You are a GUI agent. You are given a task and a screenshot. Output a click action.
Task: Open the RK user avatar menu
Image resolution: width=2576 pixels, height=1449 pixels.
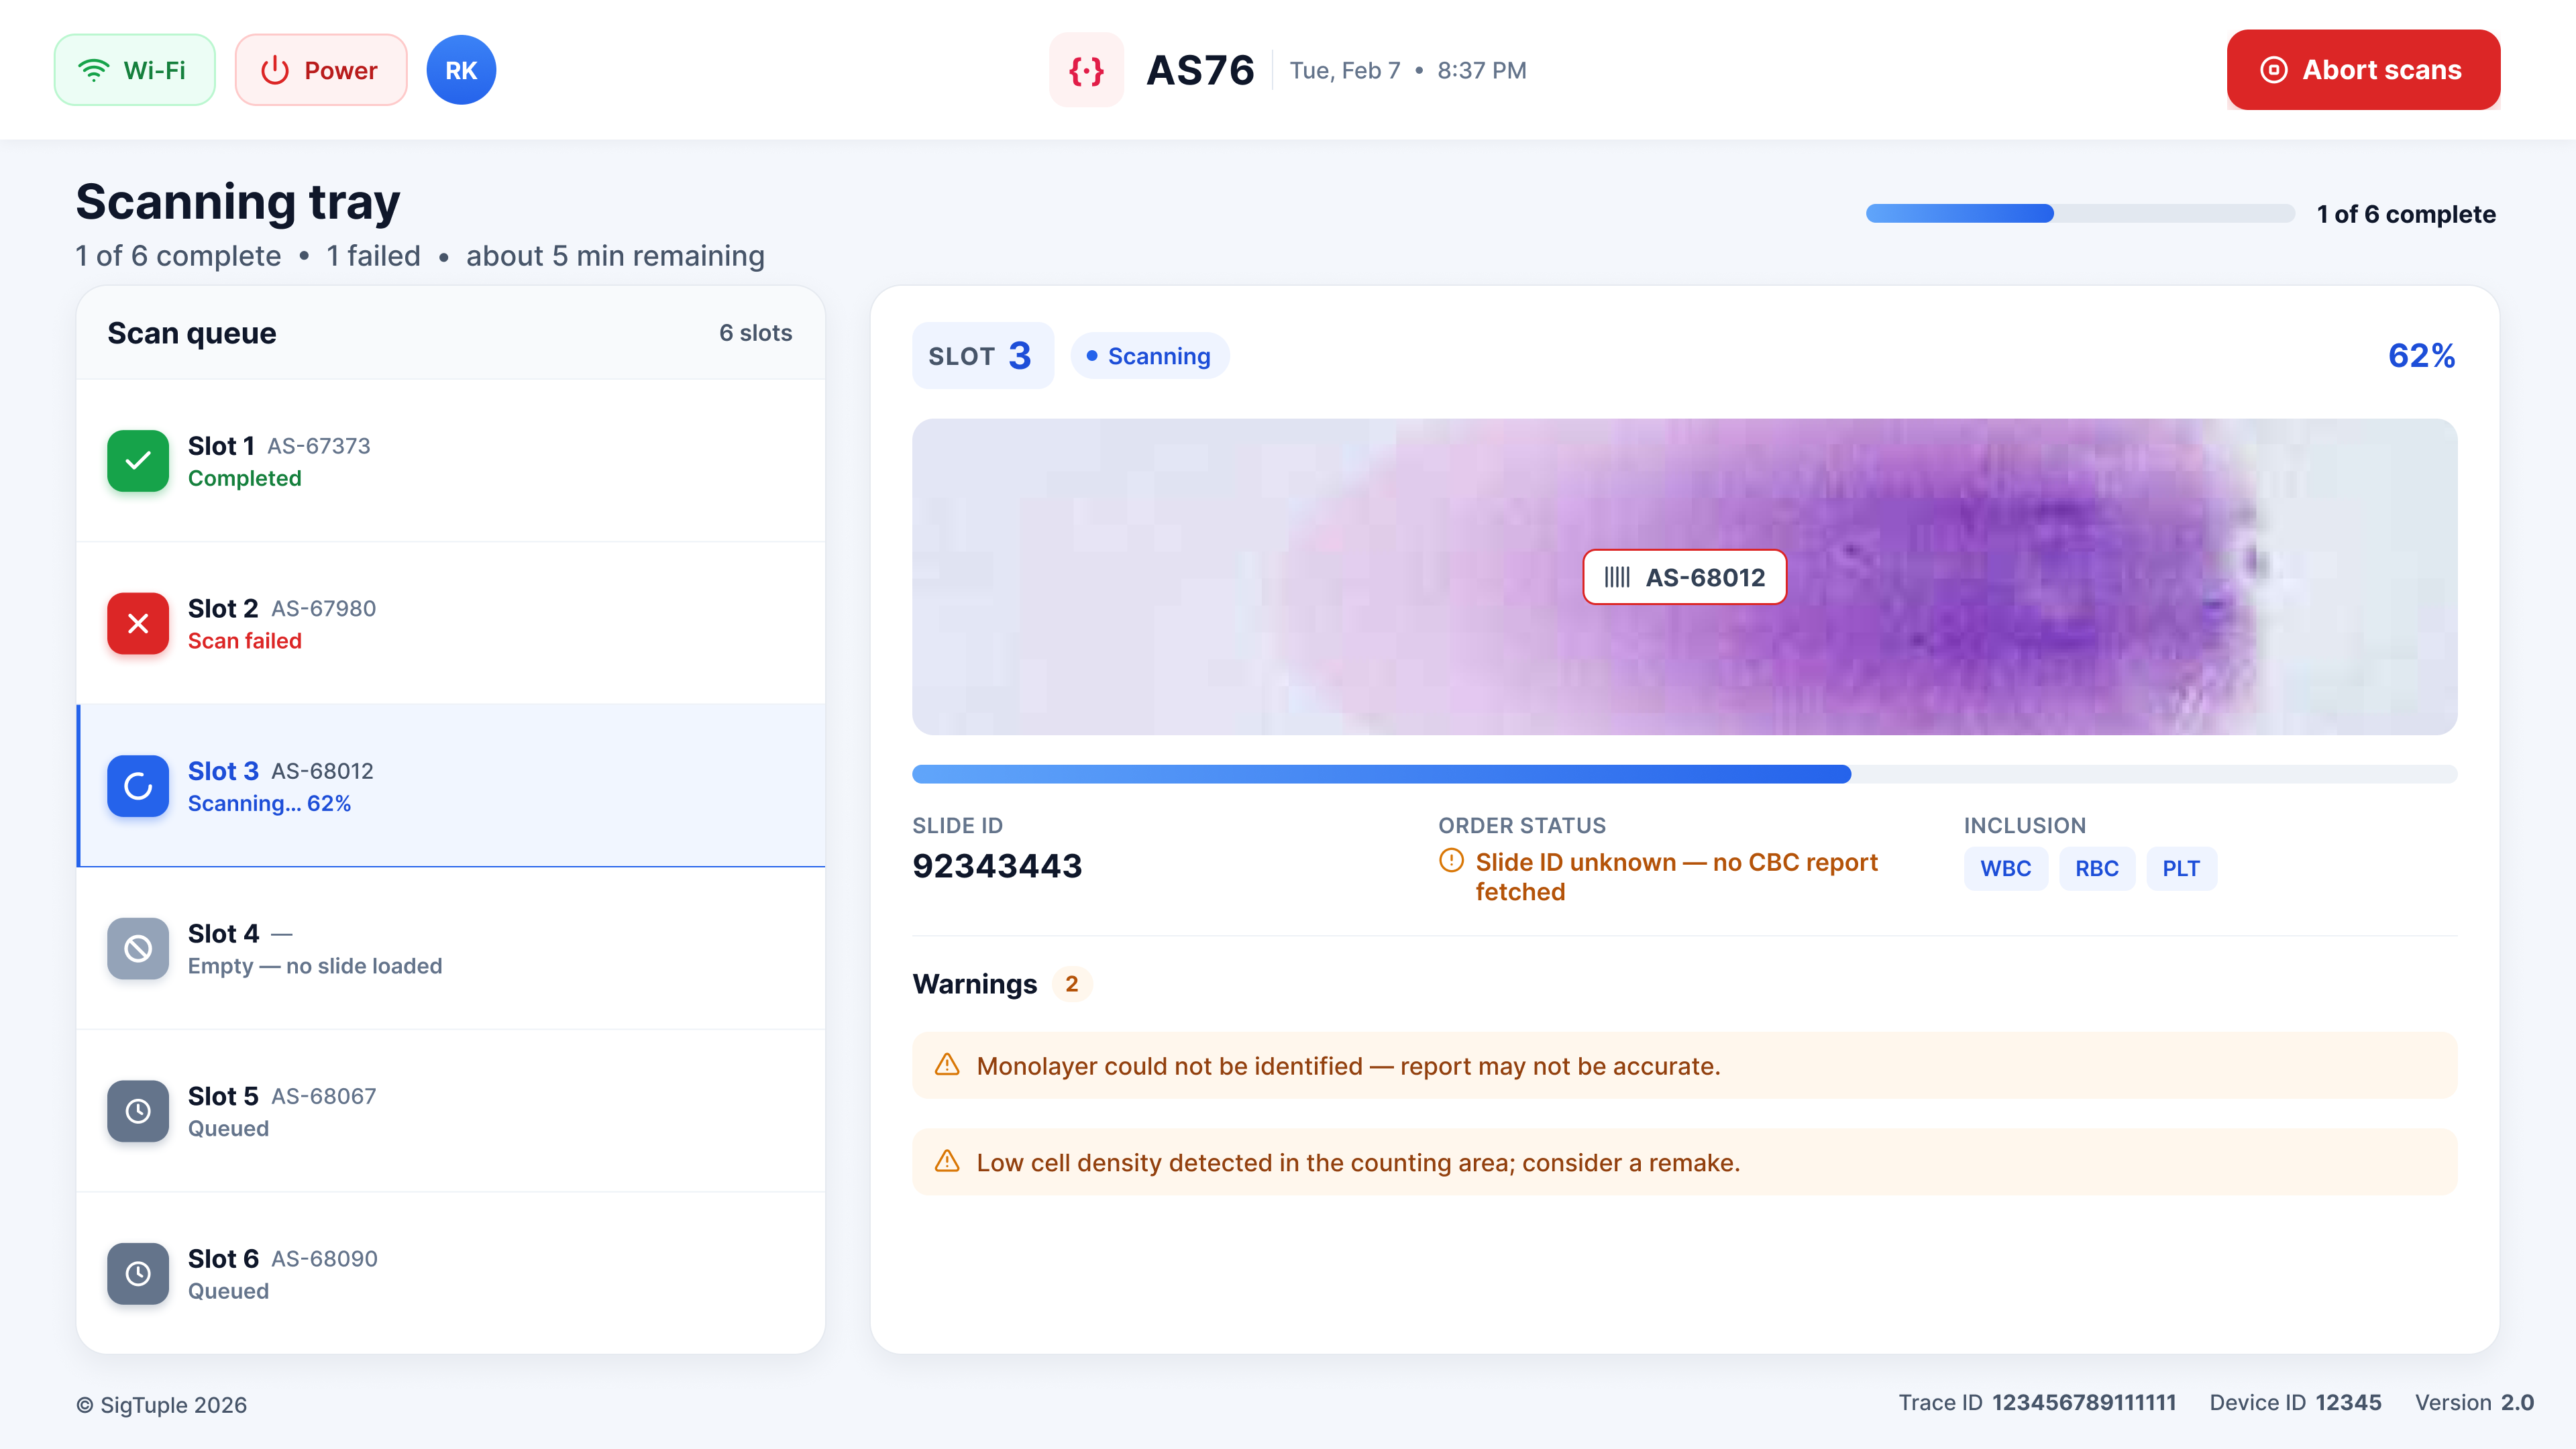461,70
